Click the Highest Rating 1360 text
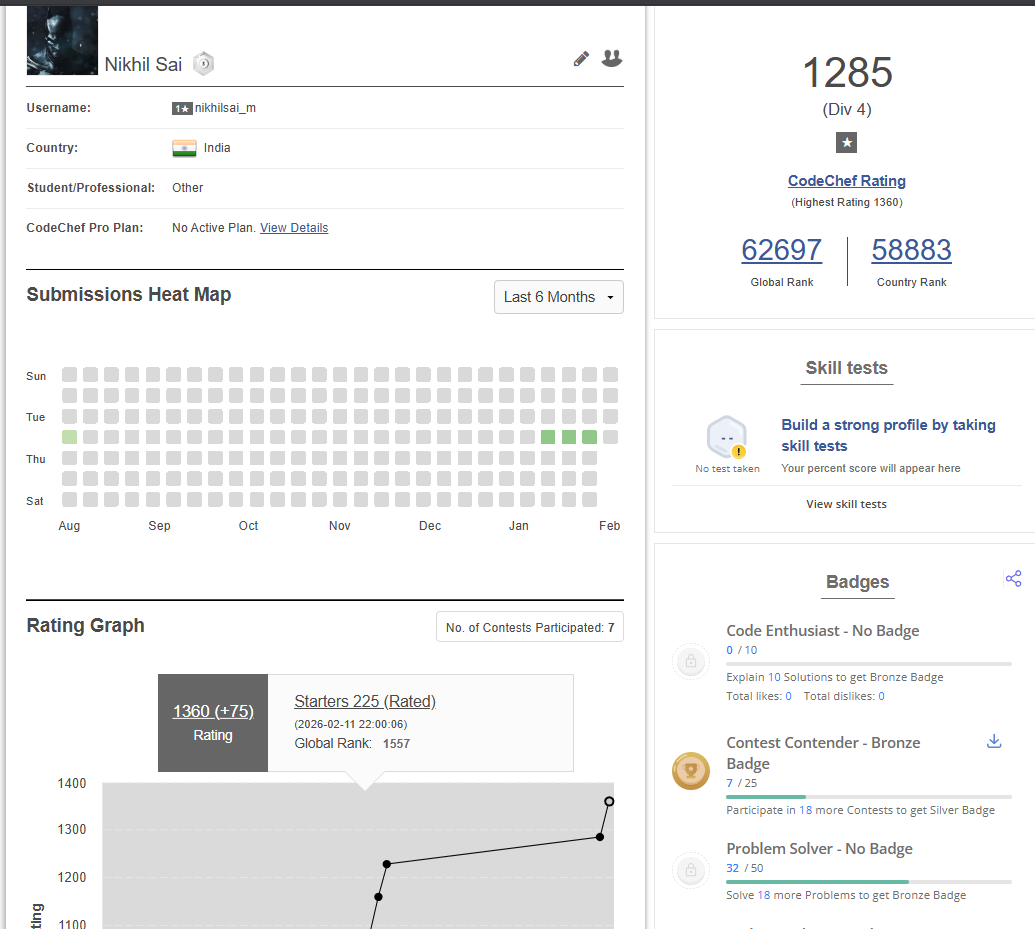The width and height of the screenshot is (1035, 929). 846,202
